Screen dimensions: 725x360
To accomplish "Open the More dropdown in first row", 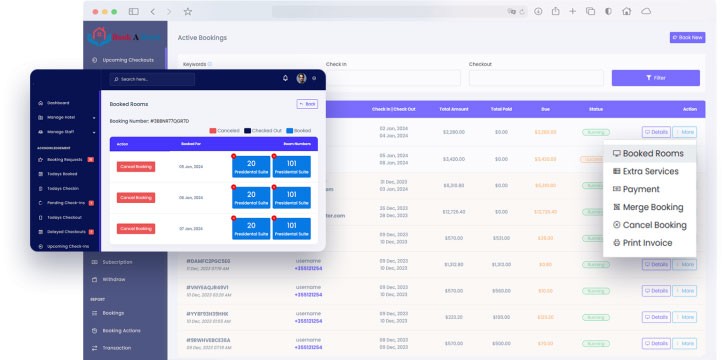I will pos(684,132).
